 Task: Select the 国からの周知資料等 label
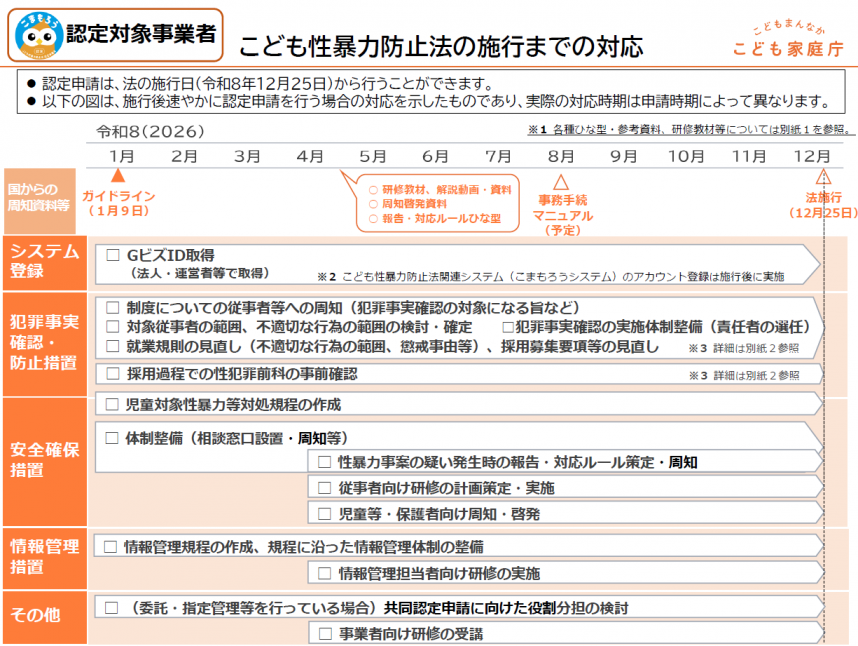pyautogui.click(x=39, y=200)
